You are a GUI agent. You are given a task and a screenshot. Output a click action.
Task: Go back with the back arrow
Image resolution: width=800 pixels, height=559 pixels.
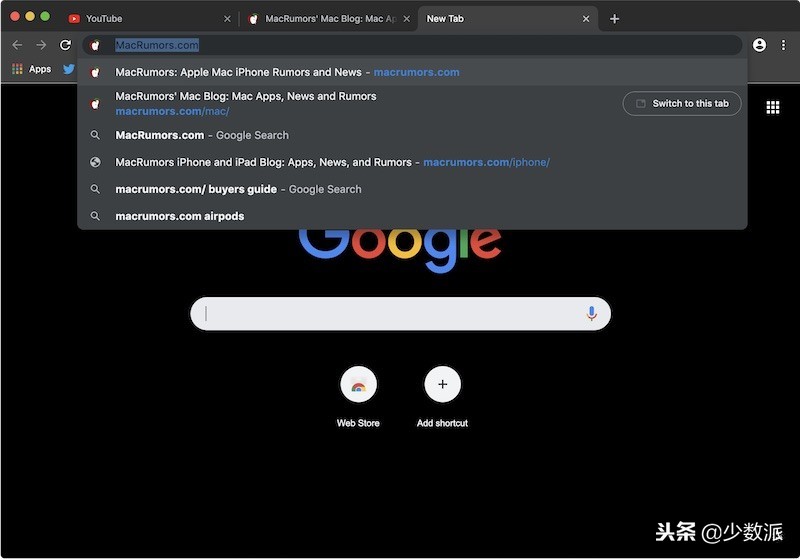point(17,45)
